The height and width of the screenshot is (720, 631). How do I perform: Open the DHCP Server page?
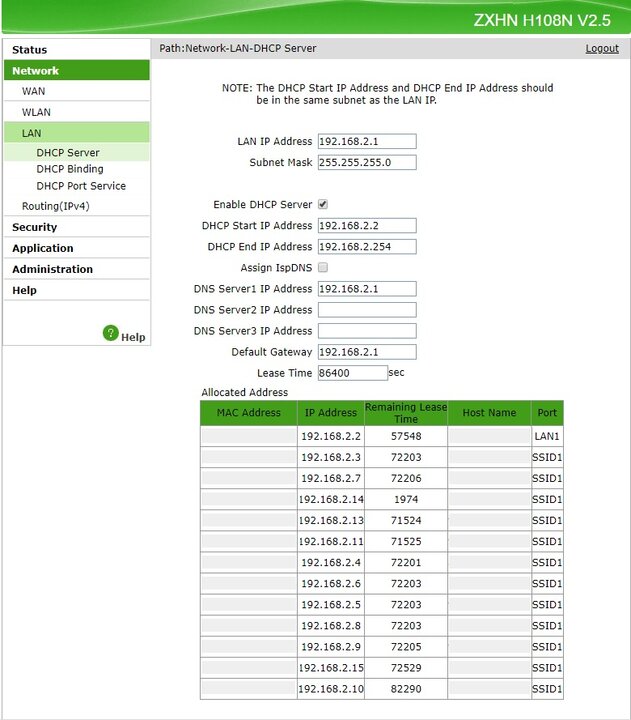click(68, 152)
